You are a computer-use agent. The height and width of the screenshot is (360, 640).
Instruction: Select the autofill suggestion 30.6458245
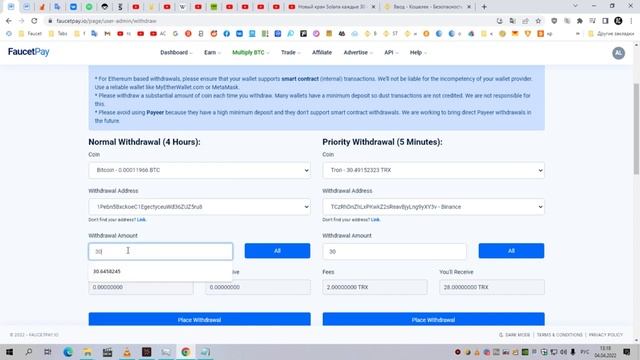[160, 271]
